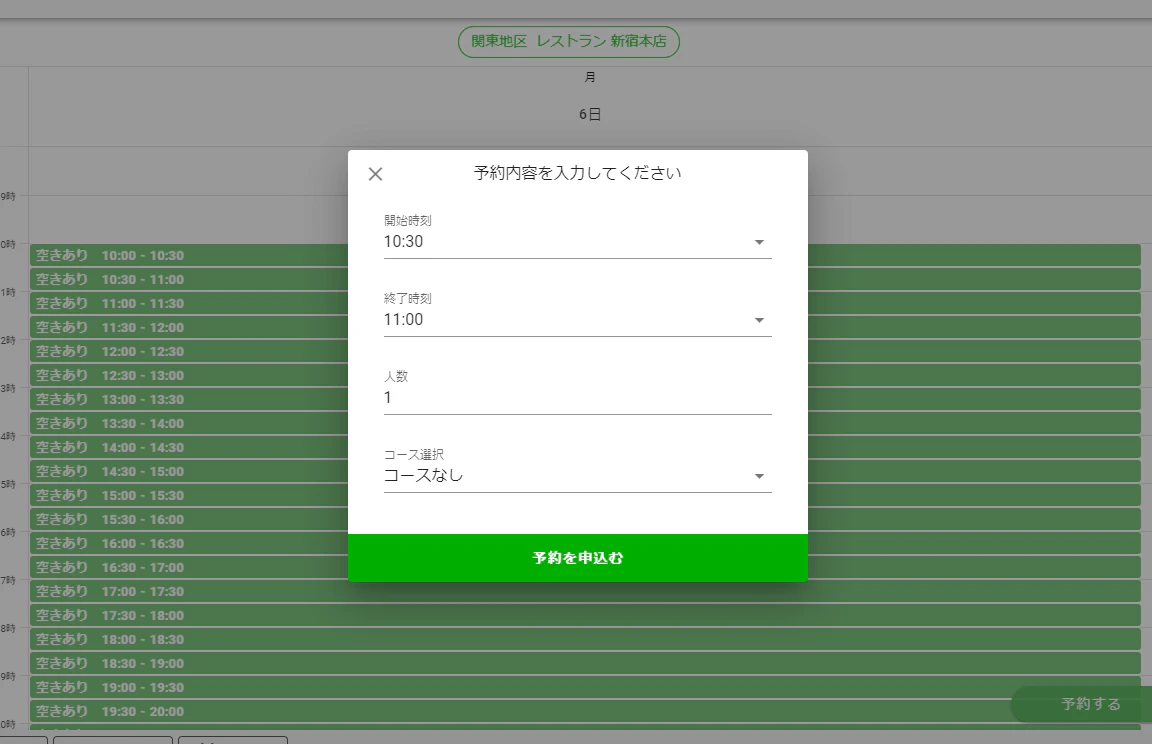
Task: Open the 開始時刻 start time dropdown arrow
Action: coord(759,242)
